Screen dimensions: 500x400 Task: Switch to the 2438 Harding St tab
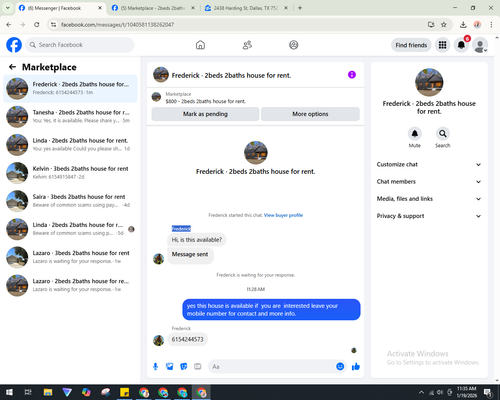[x=246, y=8]
